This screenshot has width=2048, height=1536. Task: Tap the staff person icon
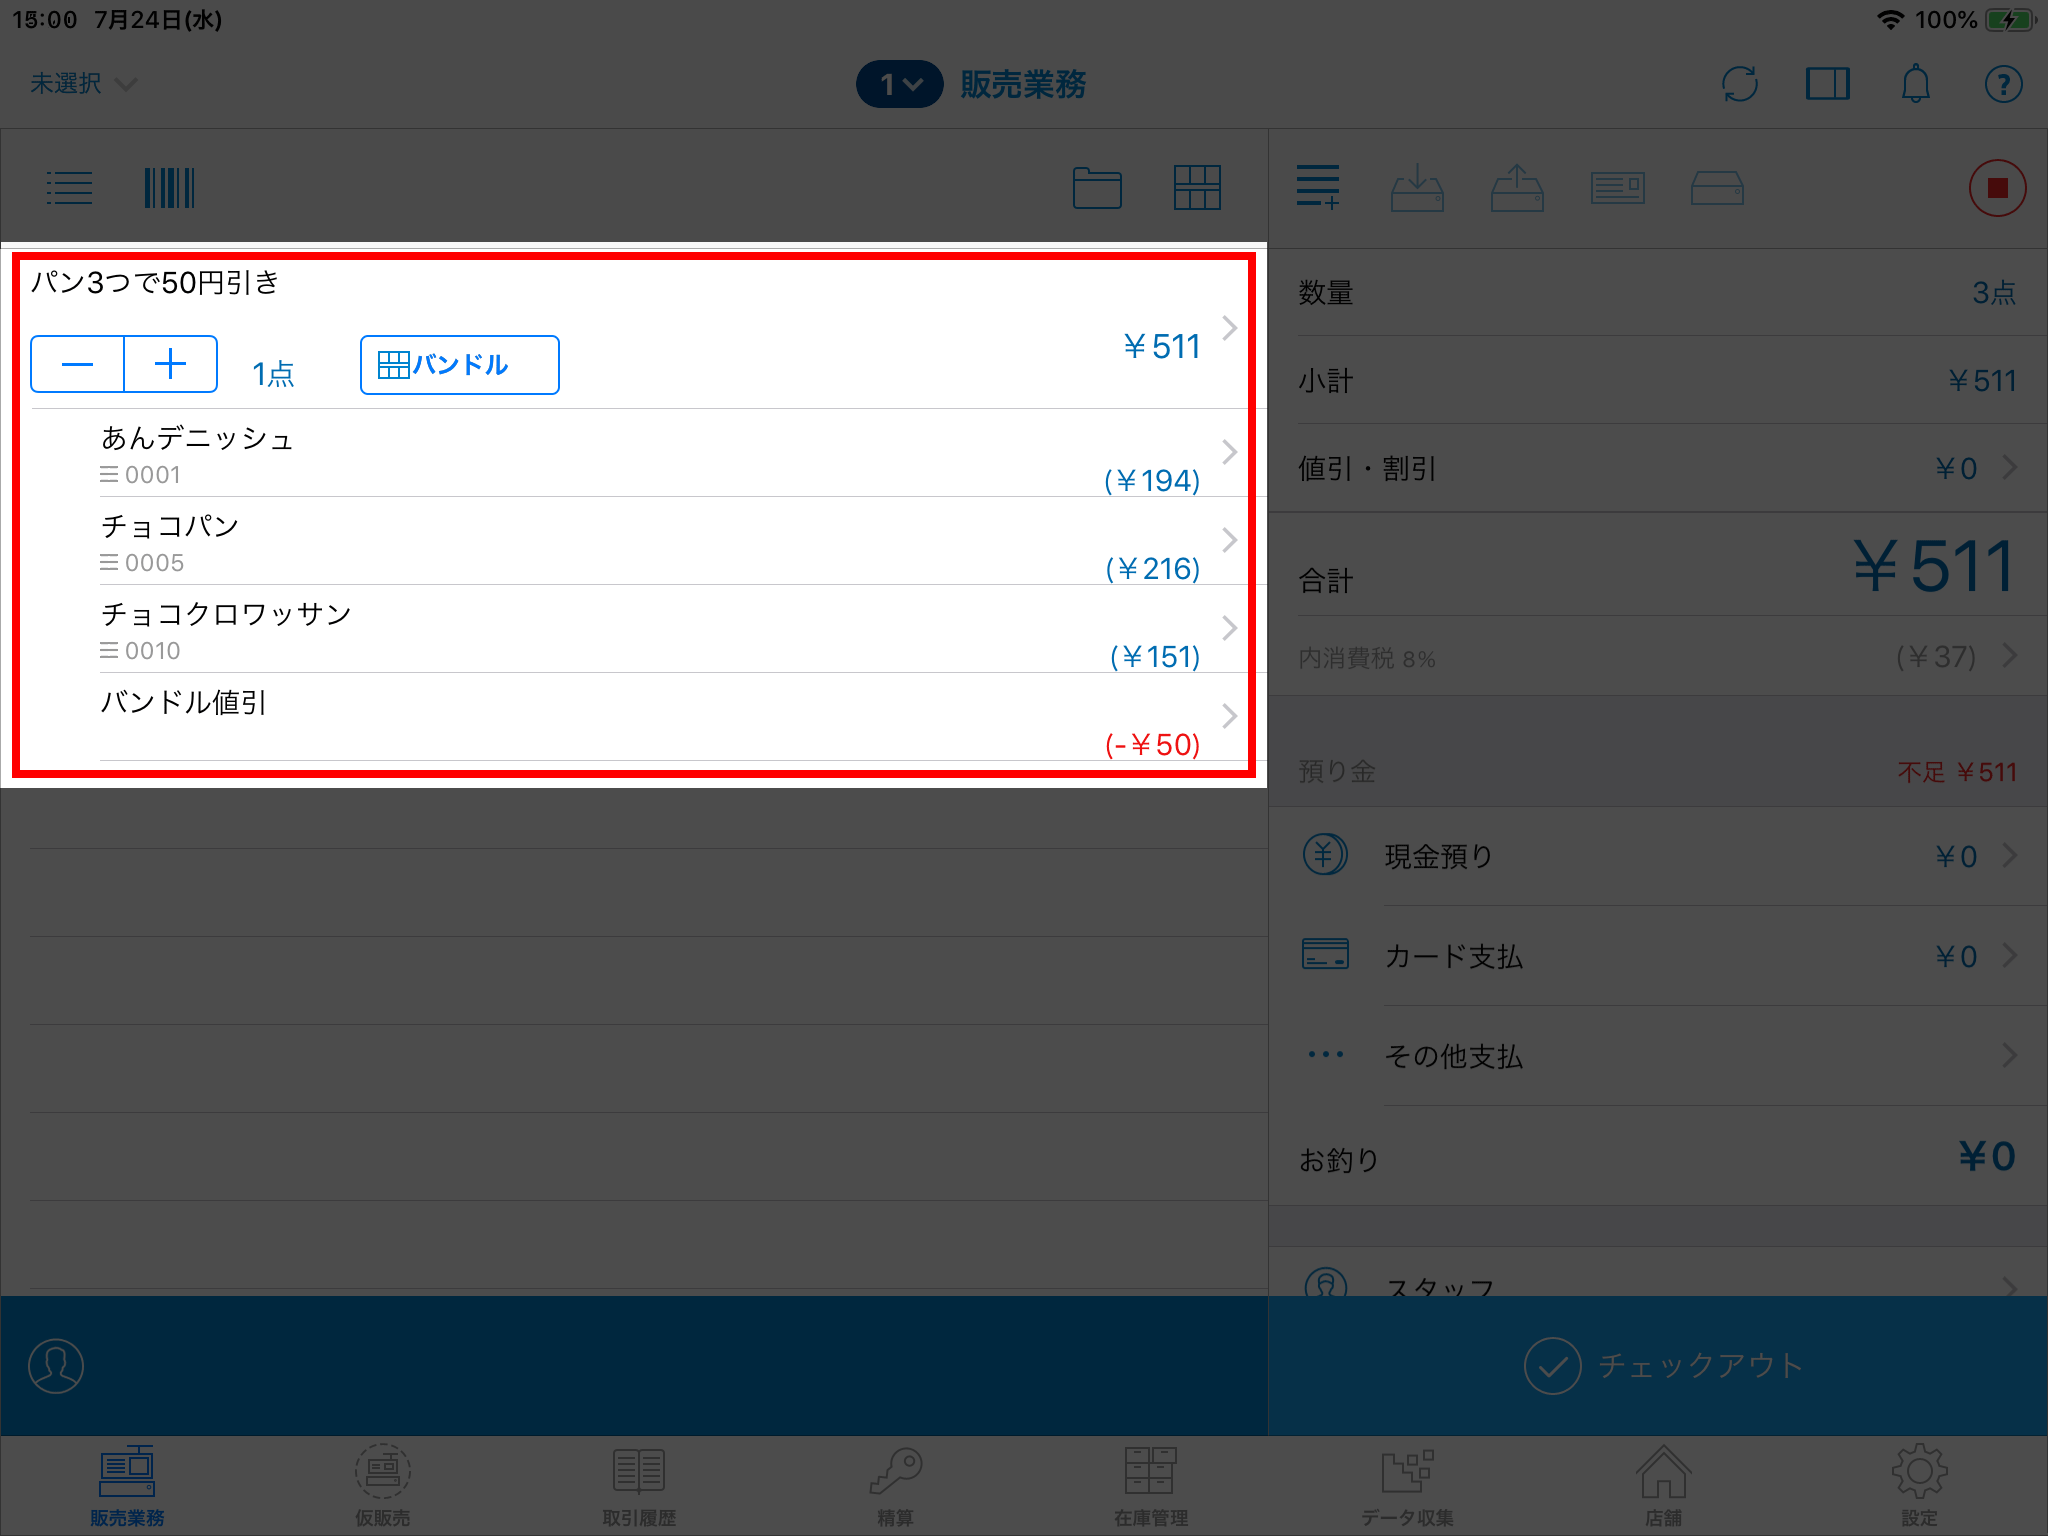(1325, 1283)
